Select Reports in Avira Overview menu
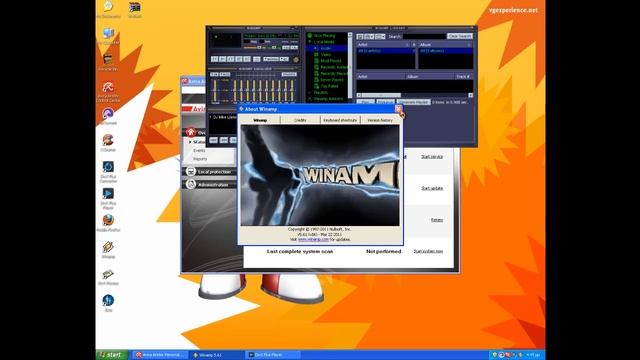640x360 pixels. click(x=200, y=159)
